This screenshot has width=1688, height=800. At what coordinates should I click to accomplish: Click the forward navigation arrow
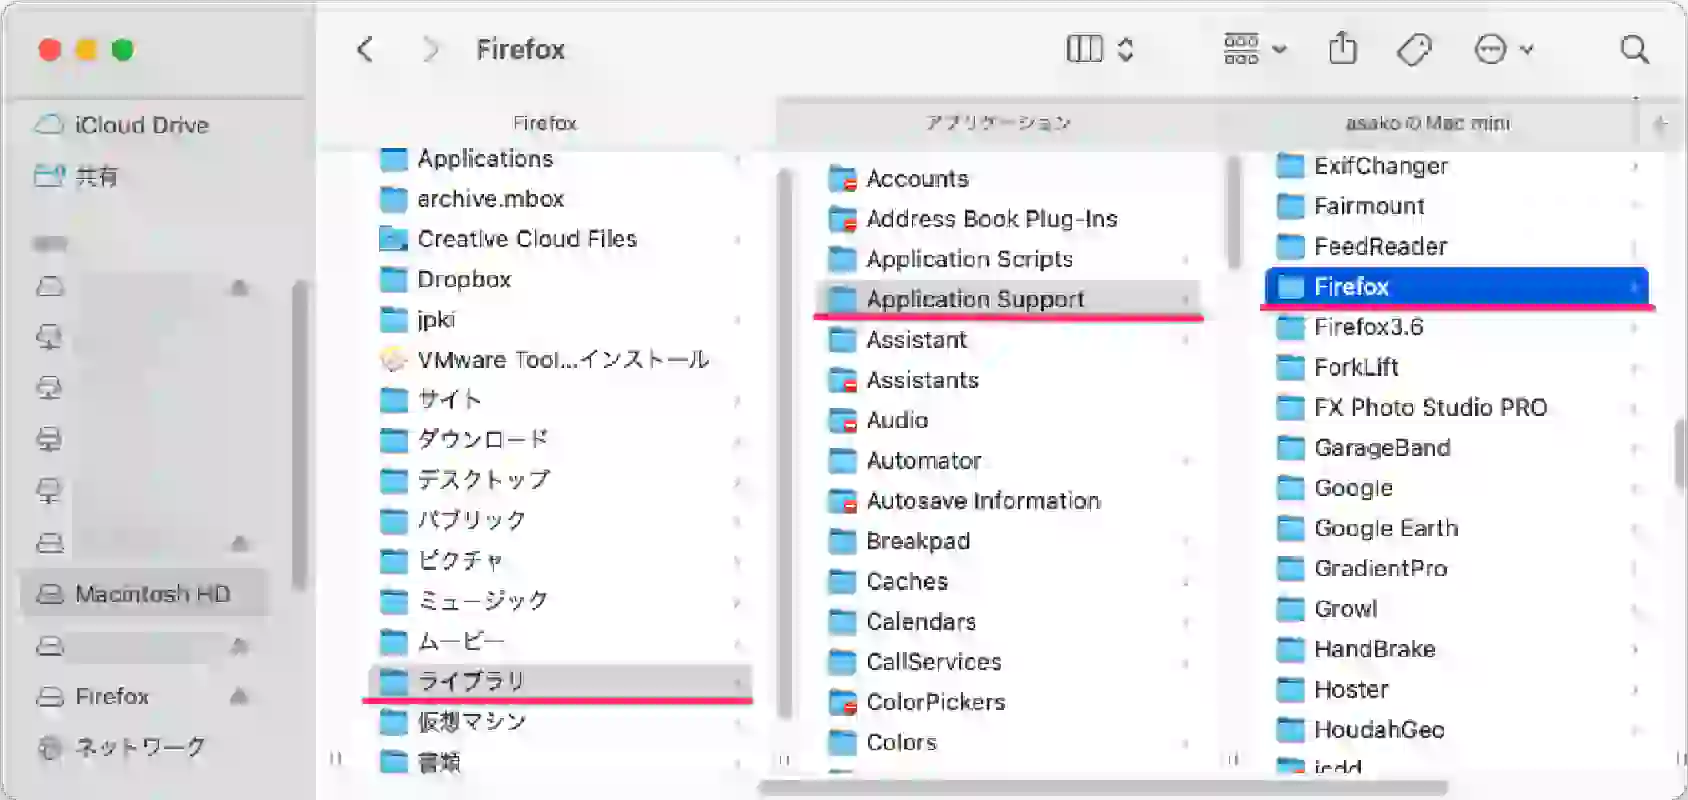430,49
